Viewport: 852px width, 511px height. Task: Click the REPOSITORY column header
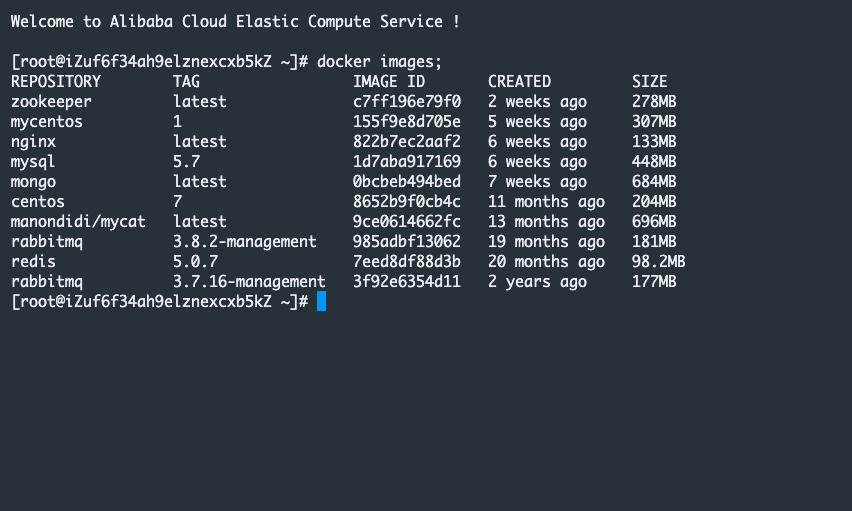[56, 81]
